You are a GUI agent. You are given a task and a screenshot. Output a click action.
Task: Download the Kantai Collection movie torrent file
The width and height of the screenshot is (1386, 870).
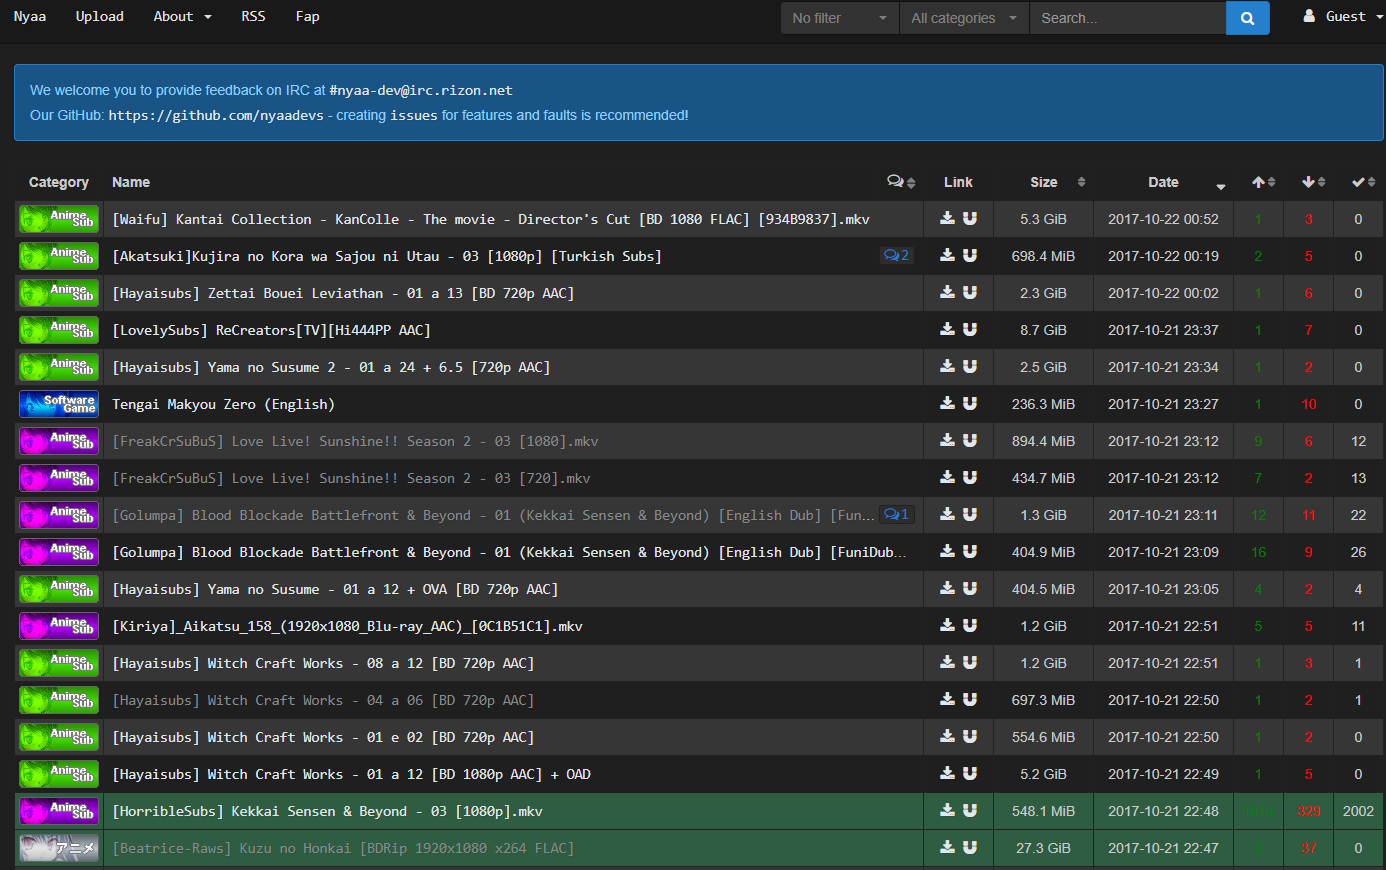click(x=946, y=218)
